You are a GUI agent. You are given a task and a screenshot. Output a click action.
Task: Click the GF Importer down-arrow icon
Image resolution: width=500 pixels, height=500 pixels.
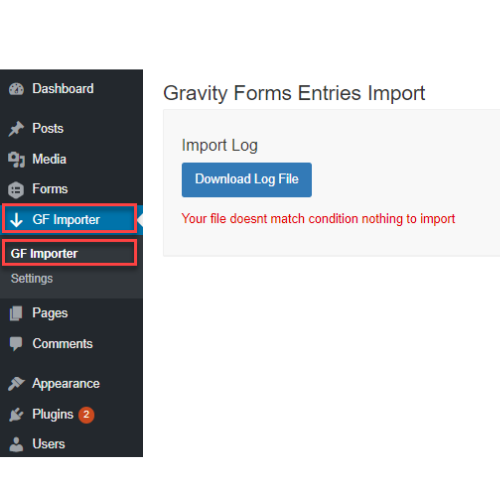16,220
